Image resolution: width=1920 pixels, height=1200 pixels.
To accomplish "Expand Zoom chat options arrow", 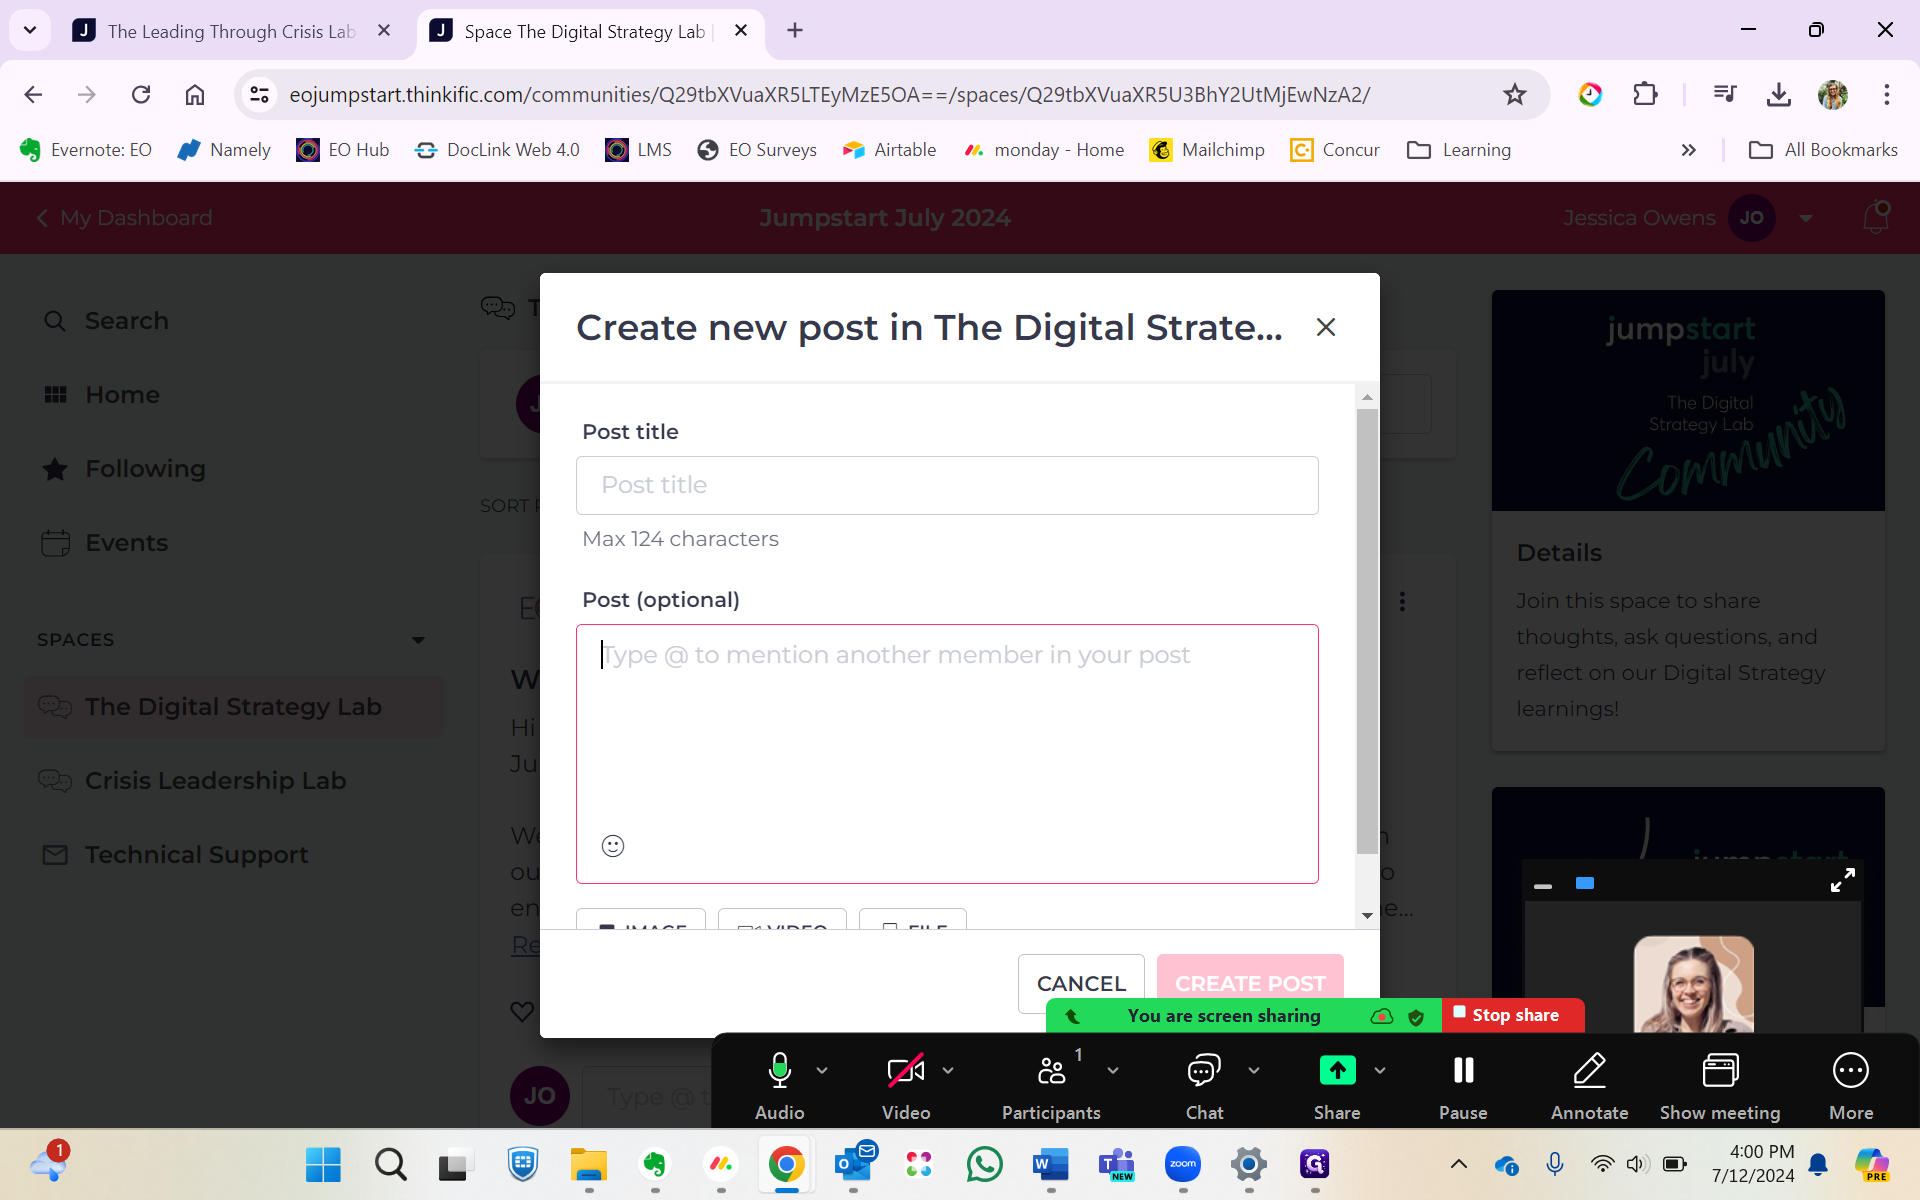I will click(1254, 1070).
